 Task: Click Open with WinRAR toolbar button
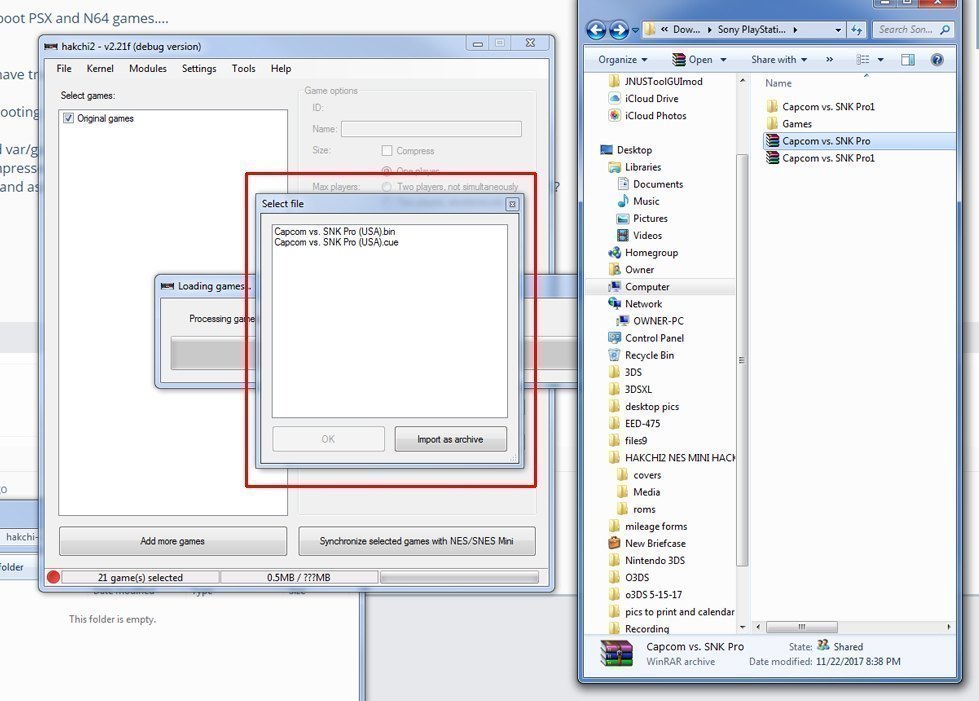click(x=692, y=60)
